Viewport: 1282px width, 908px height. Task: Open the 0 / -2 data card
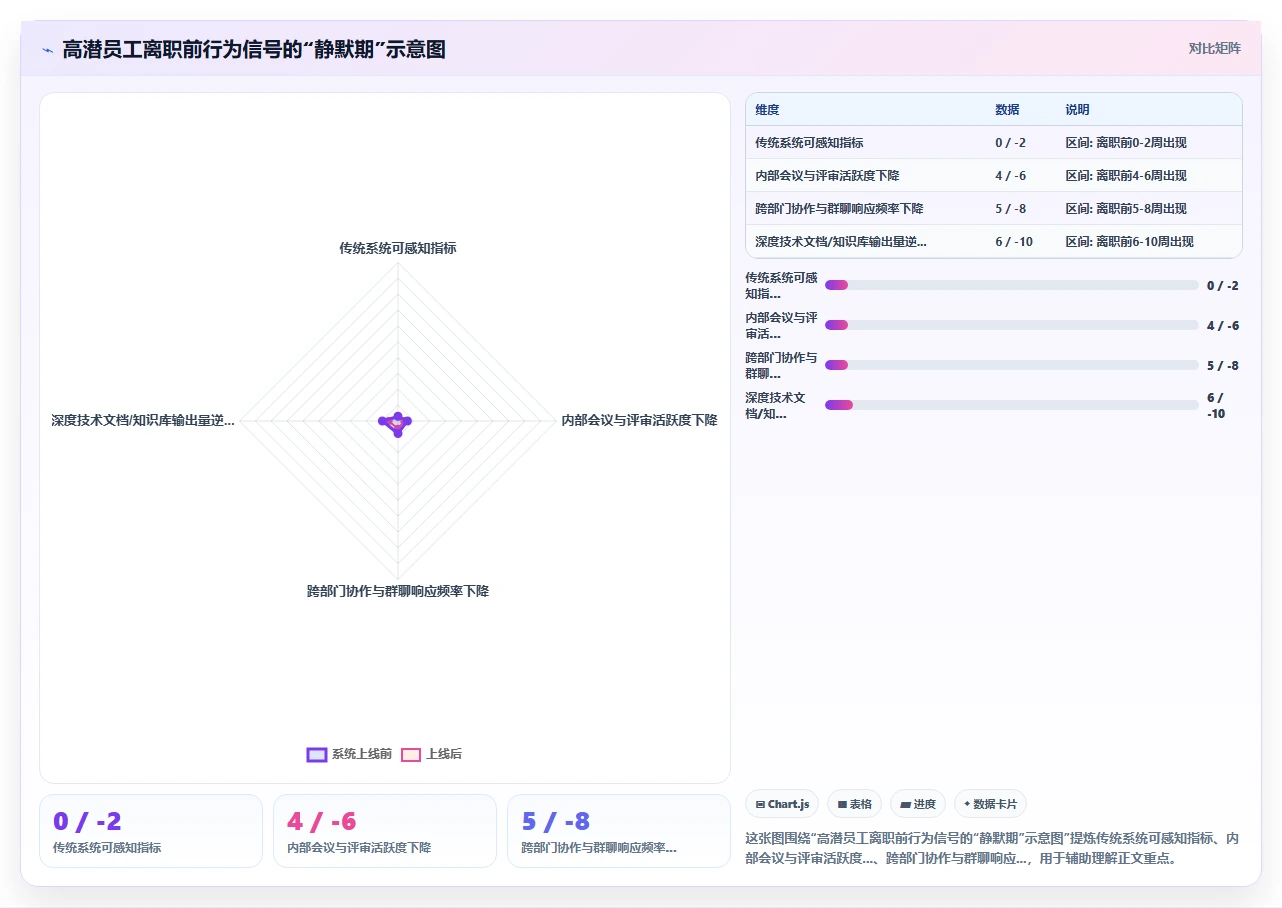coord(151,831)
